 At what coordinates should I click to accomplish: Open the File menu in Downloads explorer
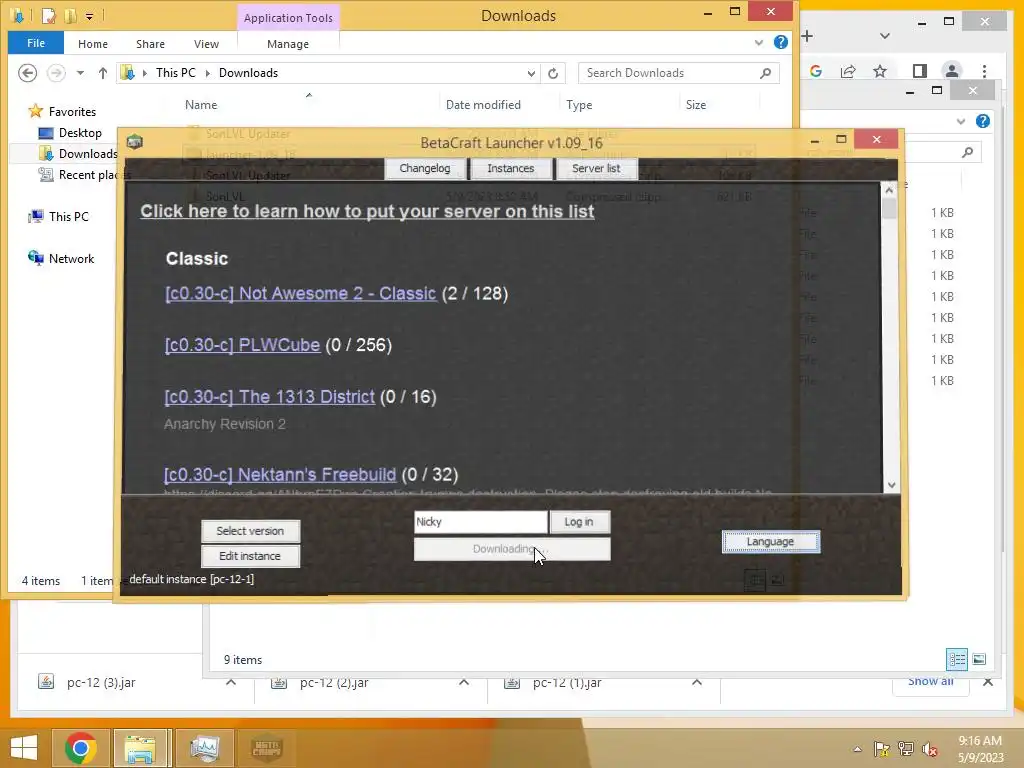tap(36, 43)
